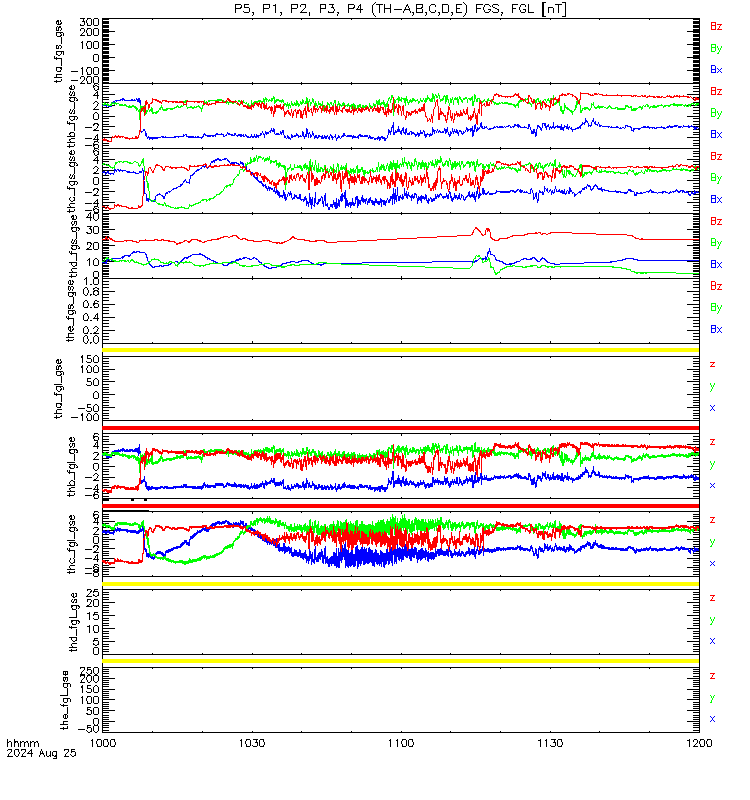The image size is (750, 800).
Task: Click the 40 tick of thd_fgs_gse axis
Action: pyautogui.click(x=92, y=217)
